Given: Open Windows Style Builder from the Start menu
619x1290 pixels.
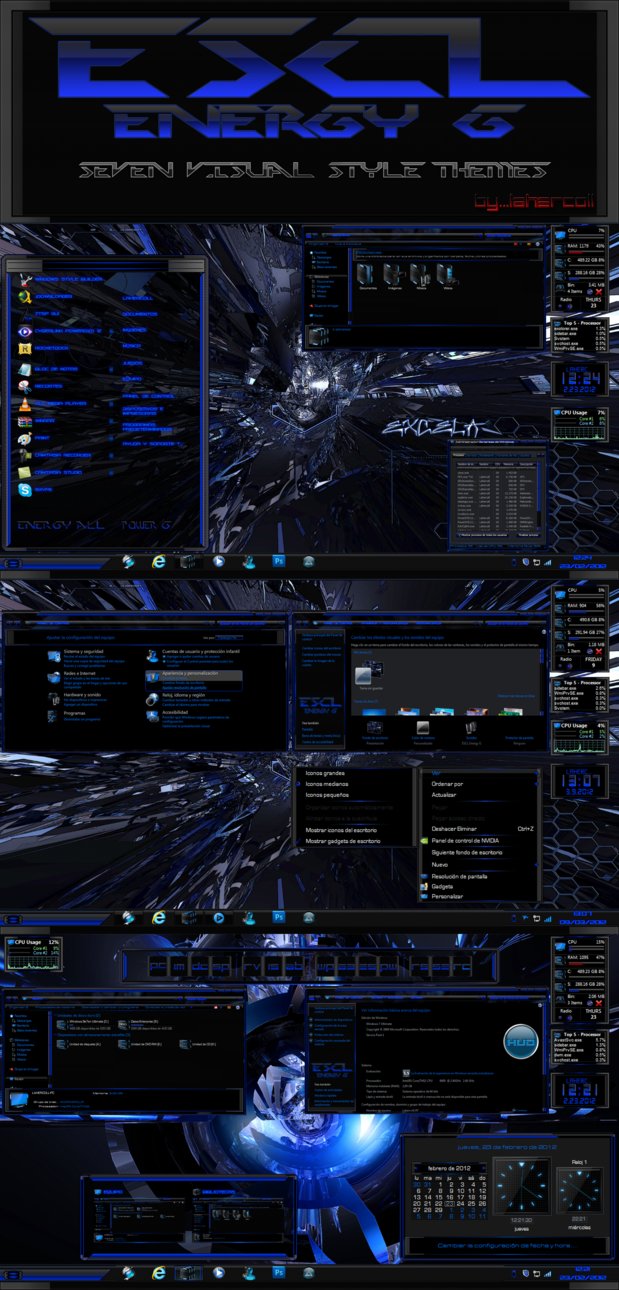Looking at the screenshot, I should (60, 280).
